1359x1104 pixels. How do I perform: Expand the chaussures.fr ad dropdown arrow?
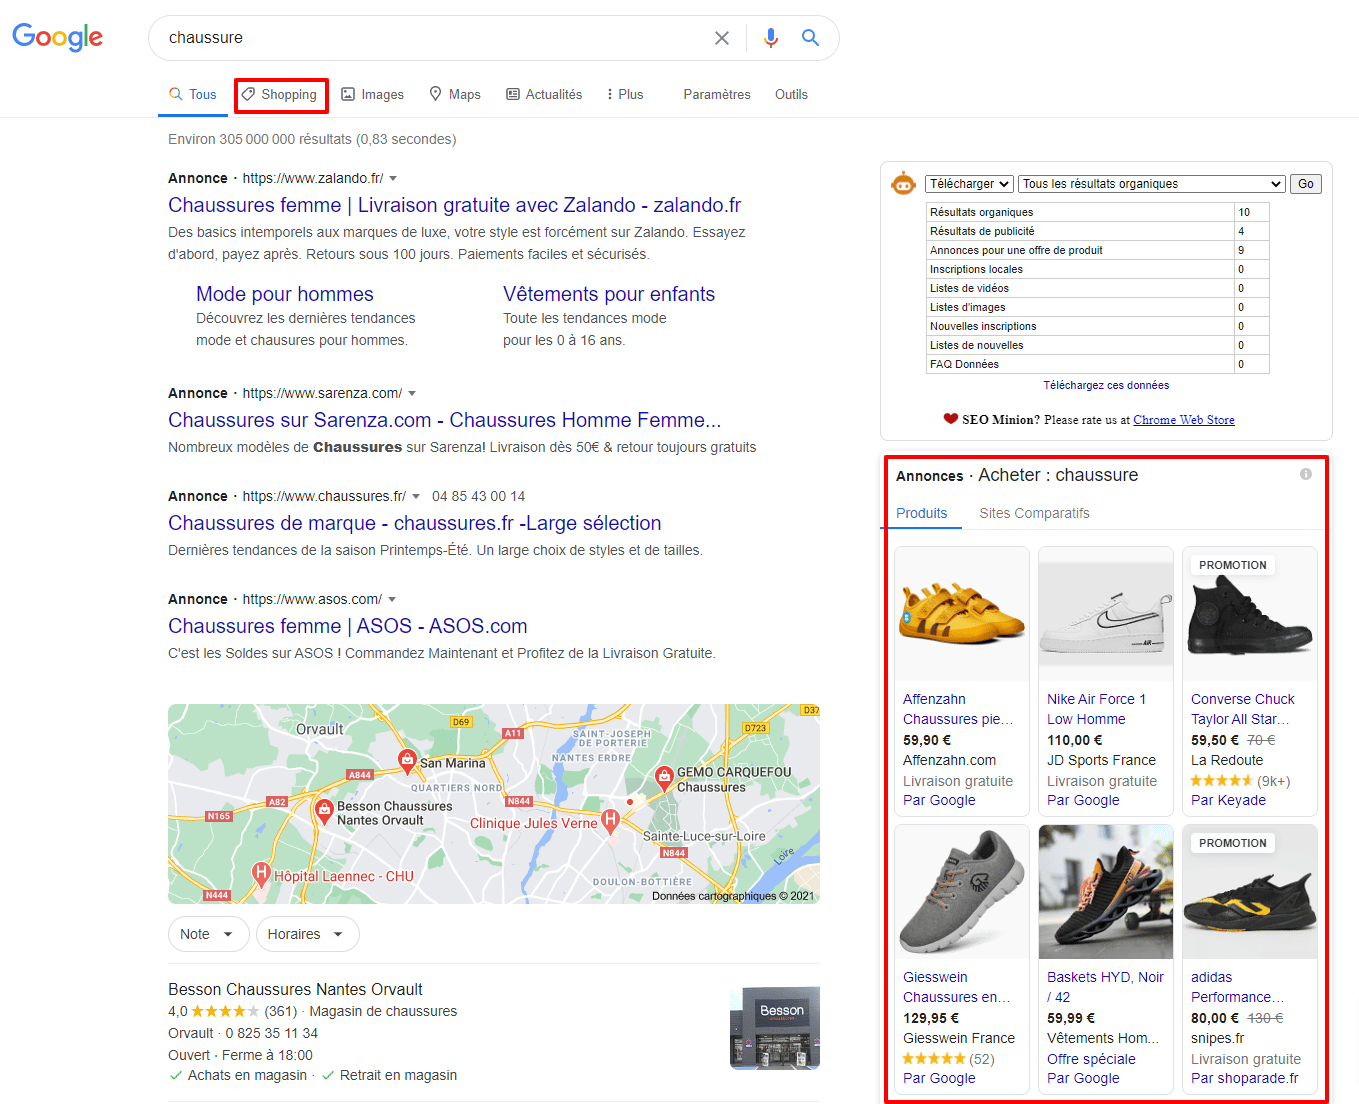416,497
